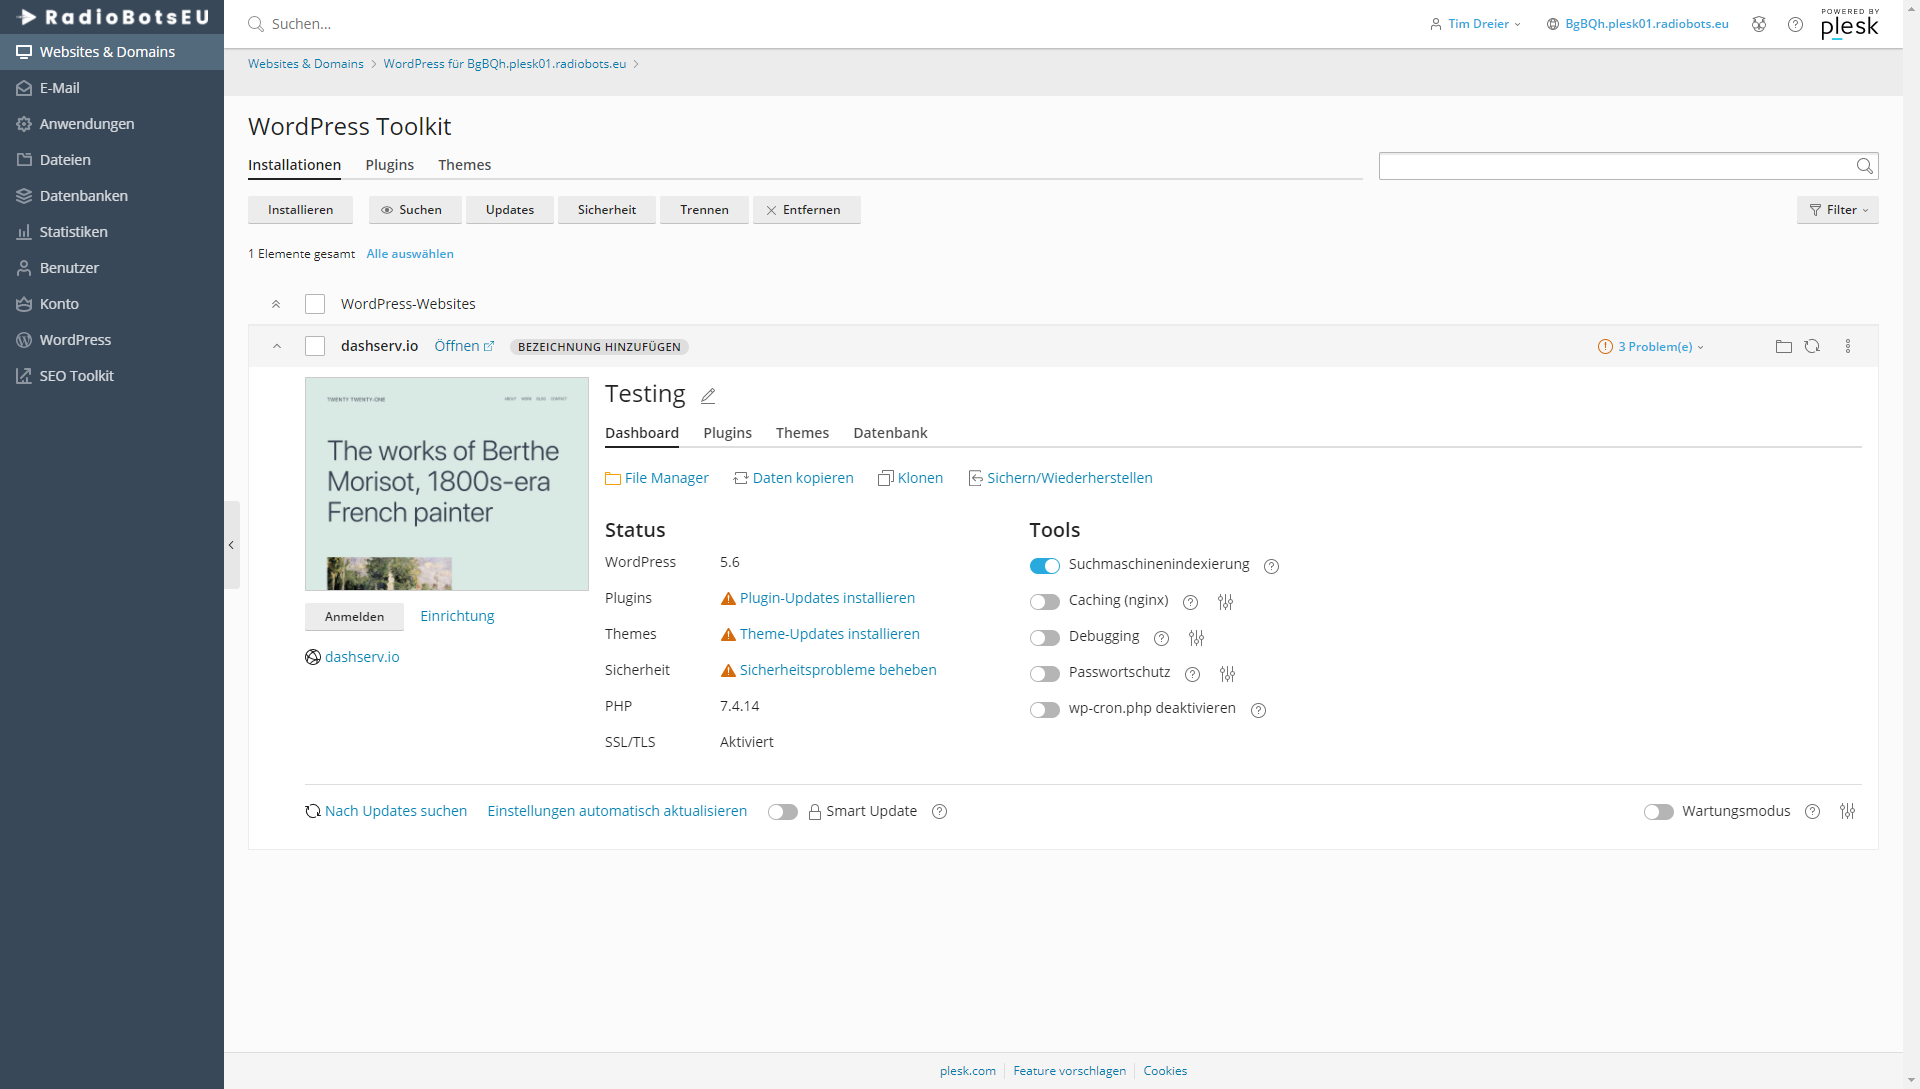
Task: Enable the Passwortschutz toggle
Action: tap(1045, 674)
